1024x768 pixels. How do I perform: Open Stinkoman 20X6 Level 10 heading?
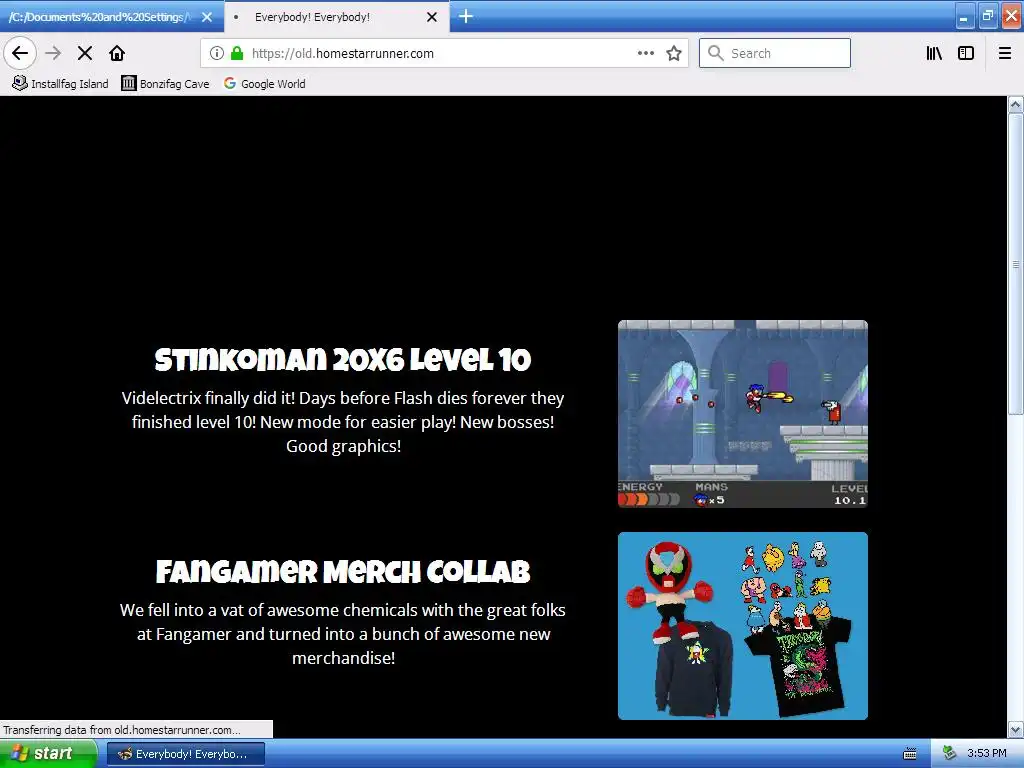[x=343, y=360]
